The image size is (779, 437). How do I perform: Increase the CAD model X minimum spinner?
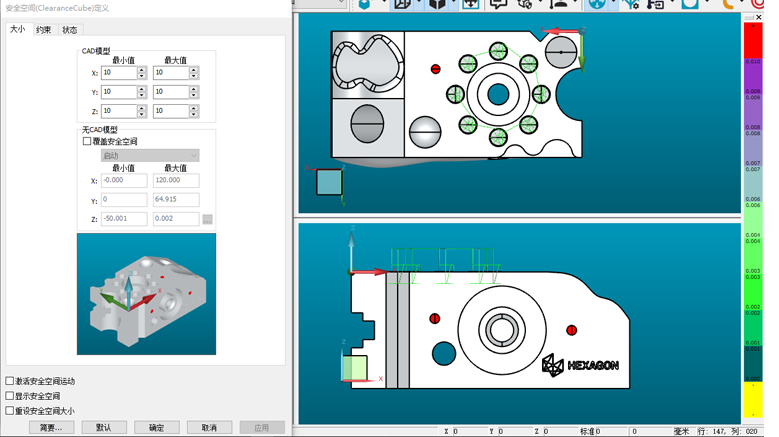click(x=142, y=70)
